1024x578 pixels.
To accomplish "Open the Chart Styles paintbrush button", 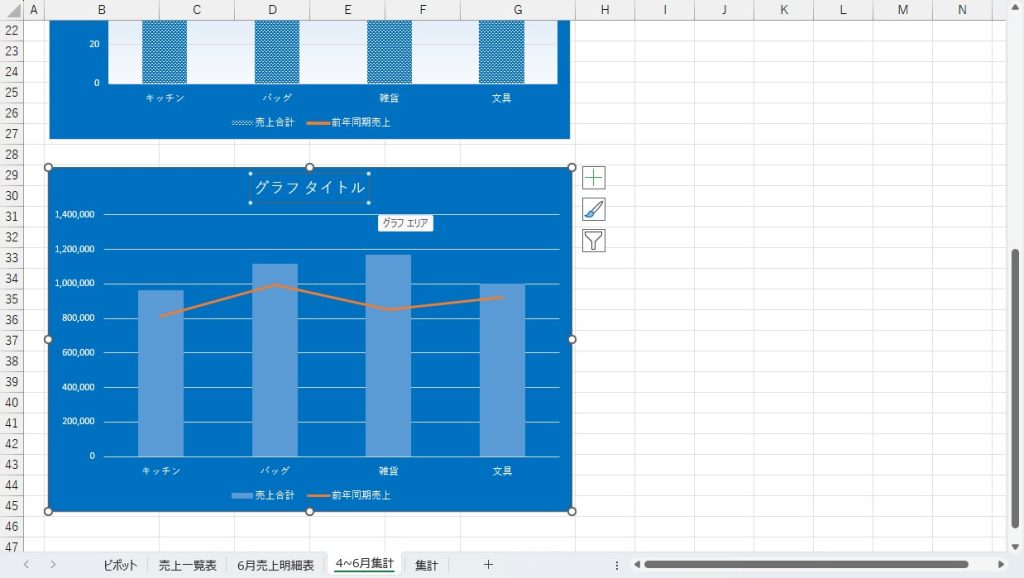I will [x=594, y=209].
